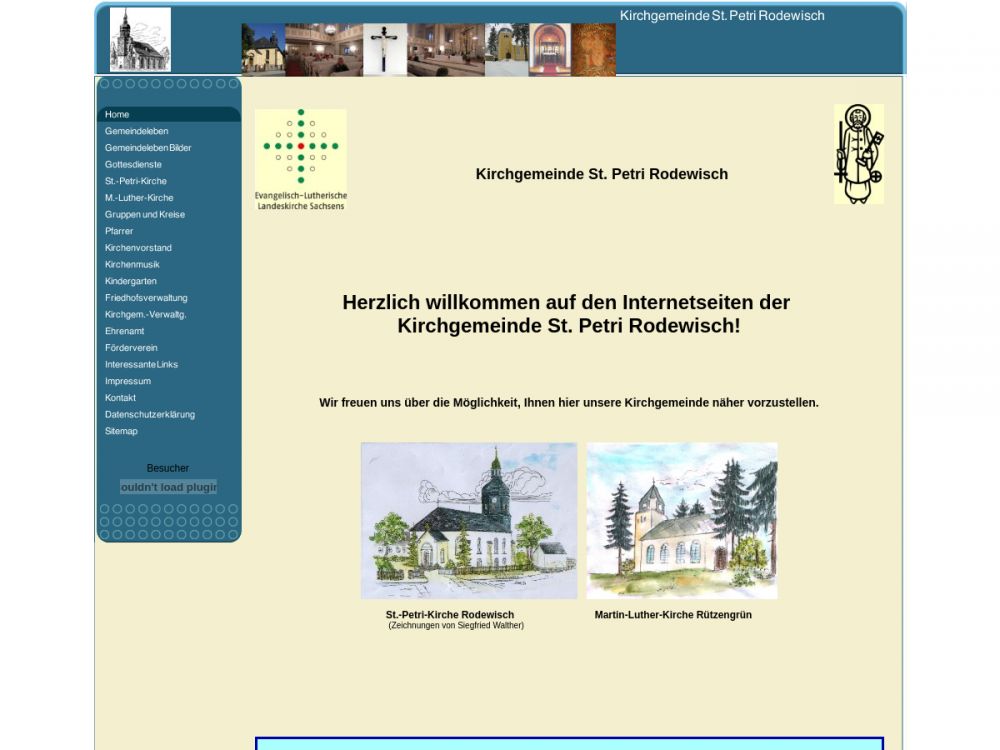Open the Impressum page
Viewport: 1000px width, 750px height.
click(128, 381)
